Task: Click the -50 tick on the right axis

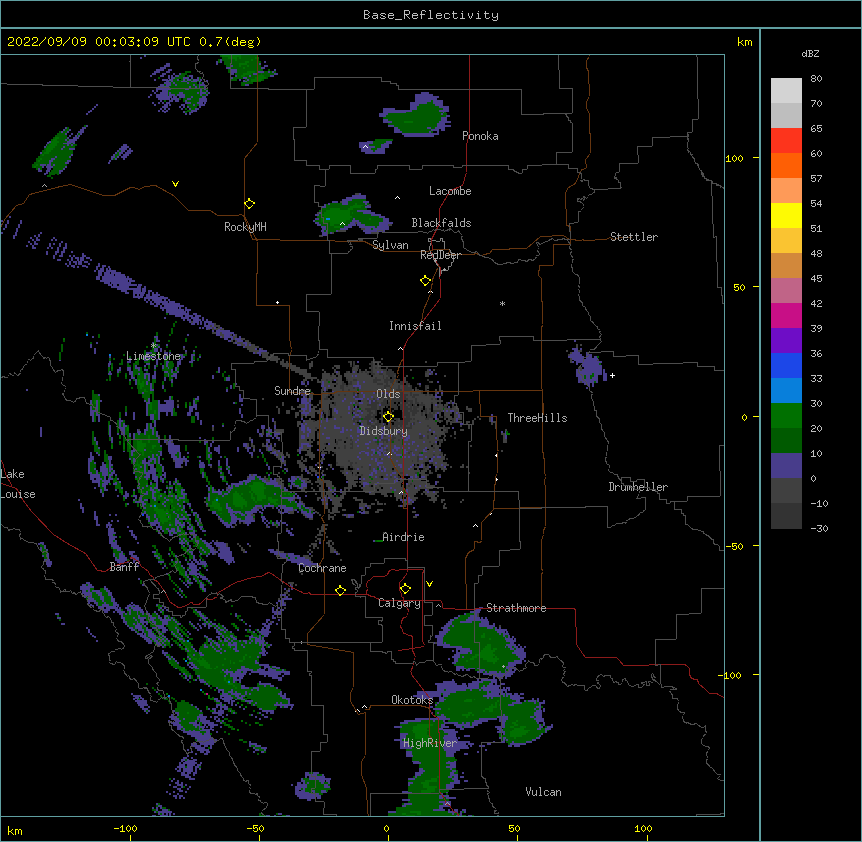Action: pyautogui.click(x=734, y=546)
